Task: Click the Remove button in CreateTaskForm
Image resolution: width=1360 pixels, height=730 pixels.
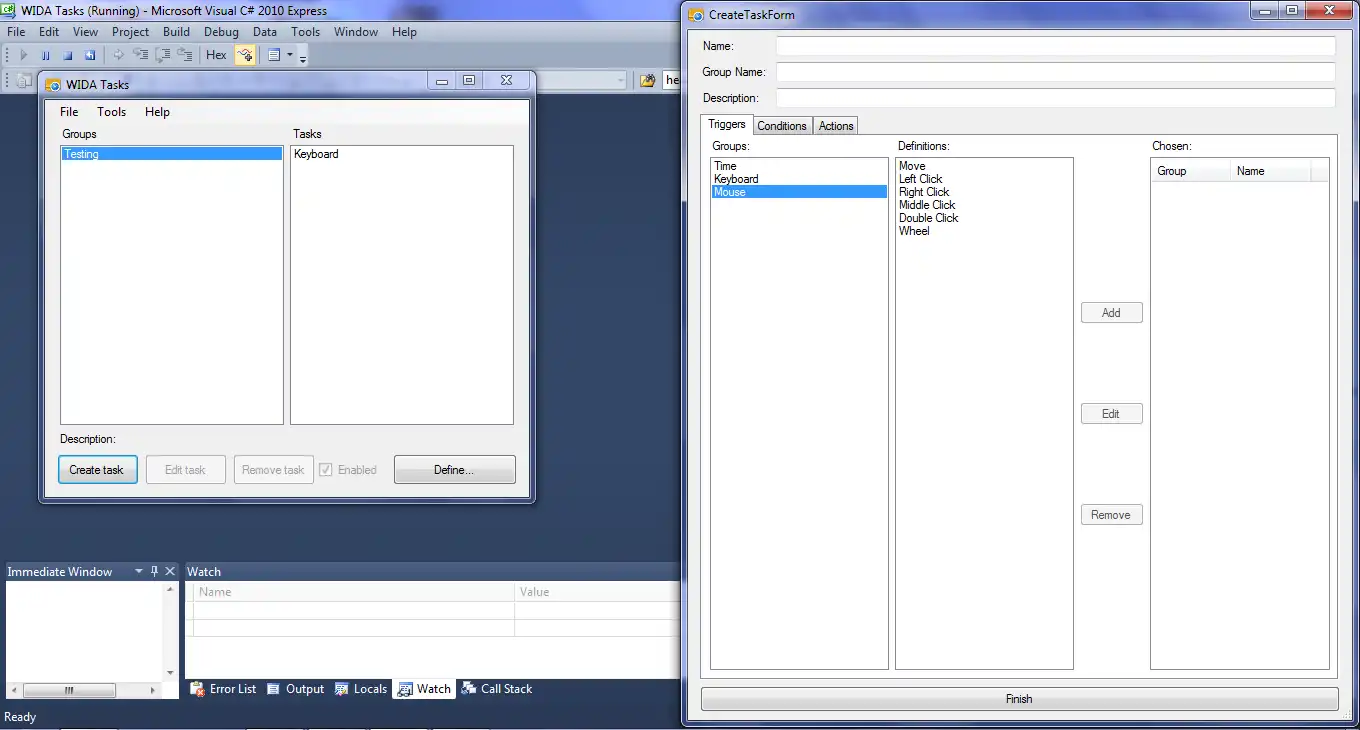Action: [x=1111, y=515]
